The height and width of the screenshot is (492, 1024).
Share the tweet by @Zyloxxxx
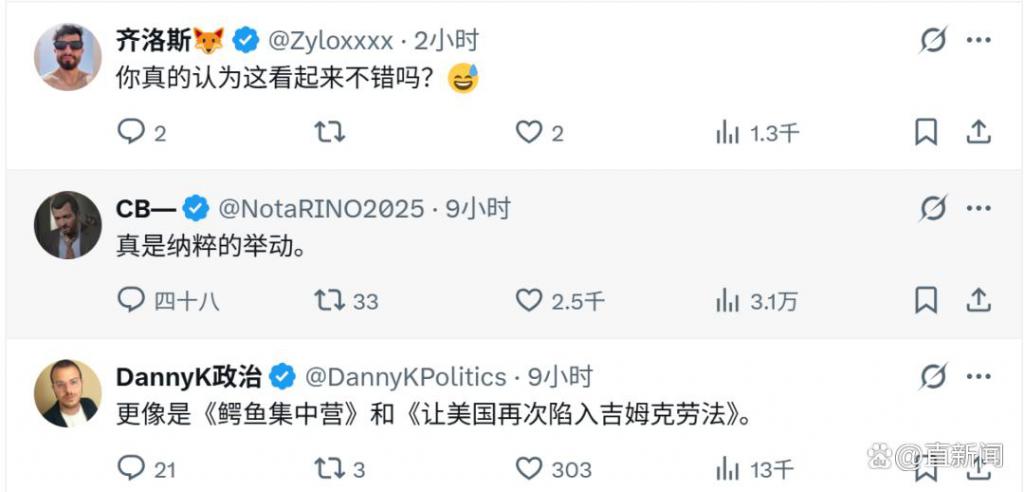[978, 133]
